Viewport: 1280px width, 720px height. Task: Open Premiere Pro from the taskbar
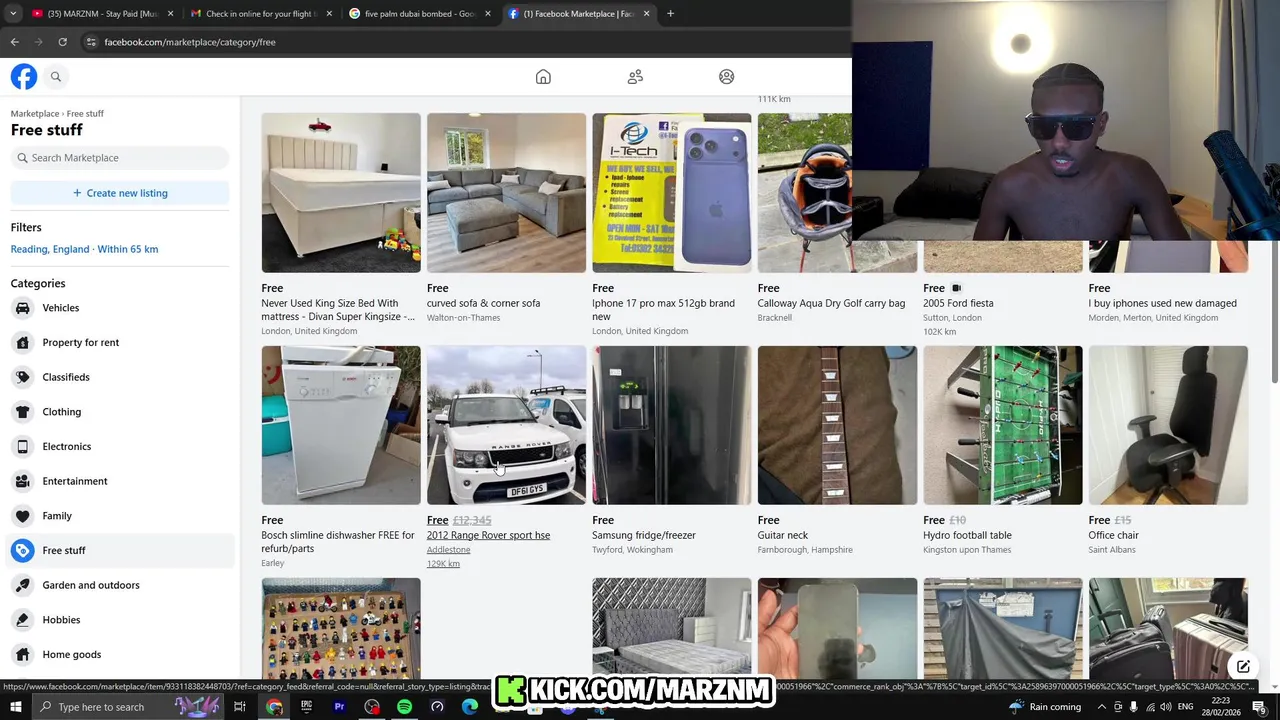(339, 707)
